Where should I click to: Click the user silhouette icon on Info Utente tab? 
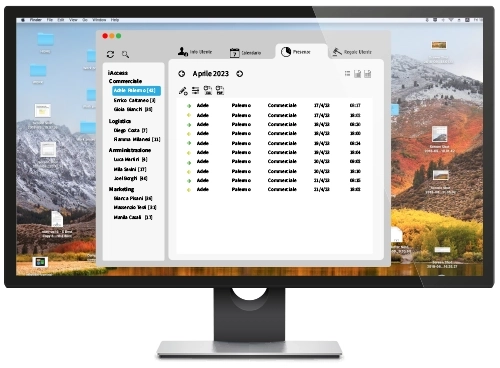183,52
